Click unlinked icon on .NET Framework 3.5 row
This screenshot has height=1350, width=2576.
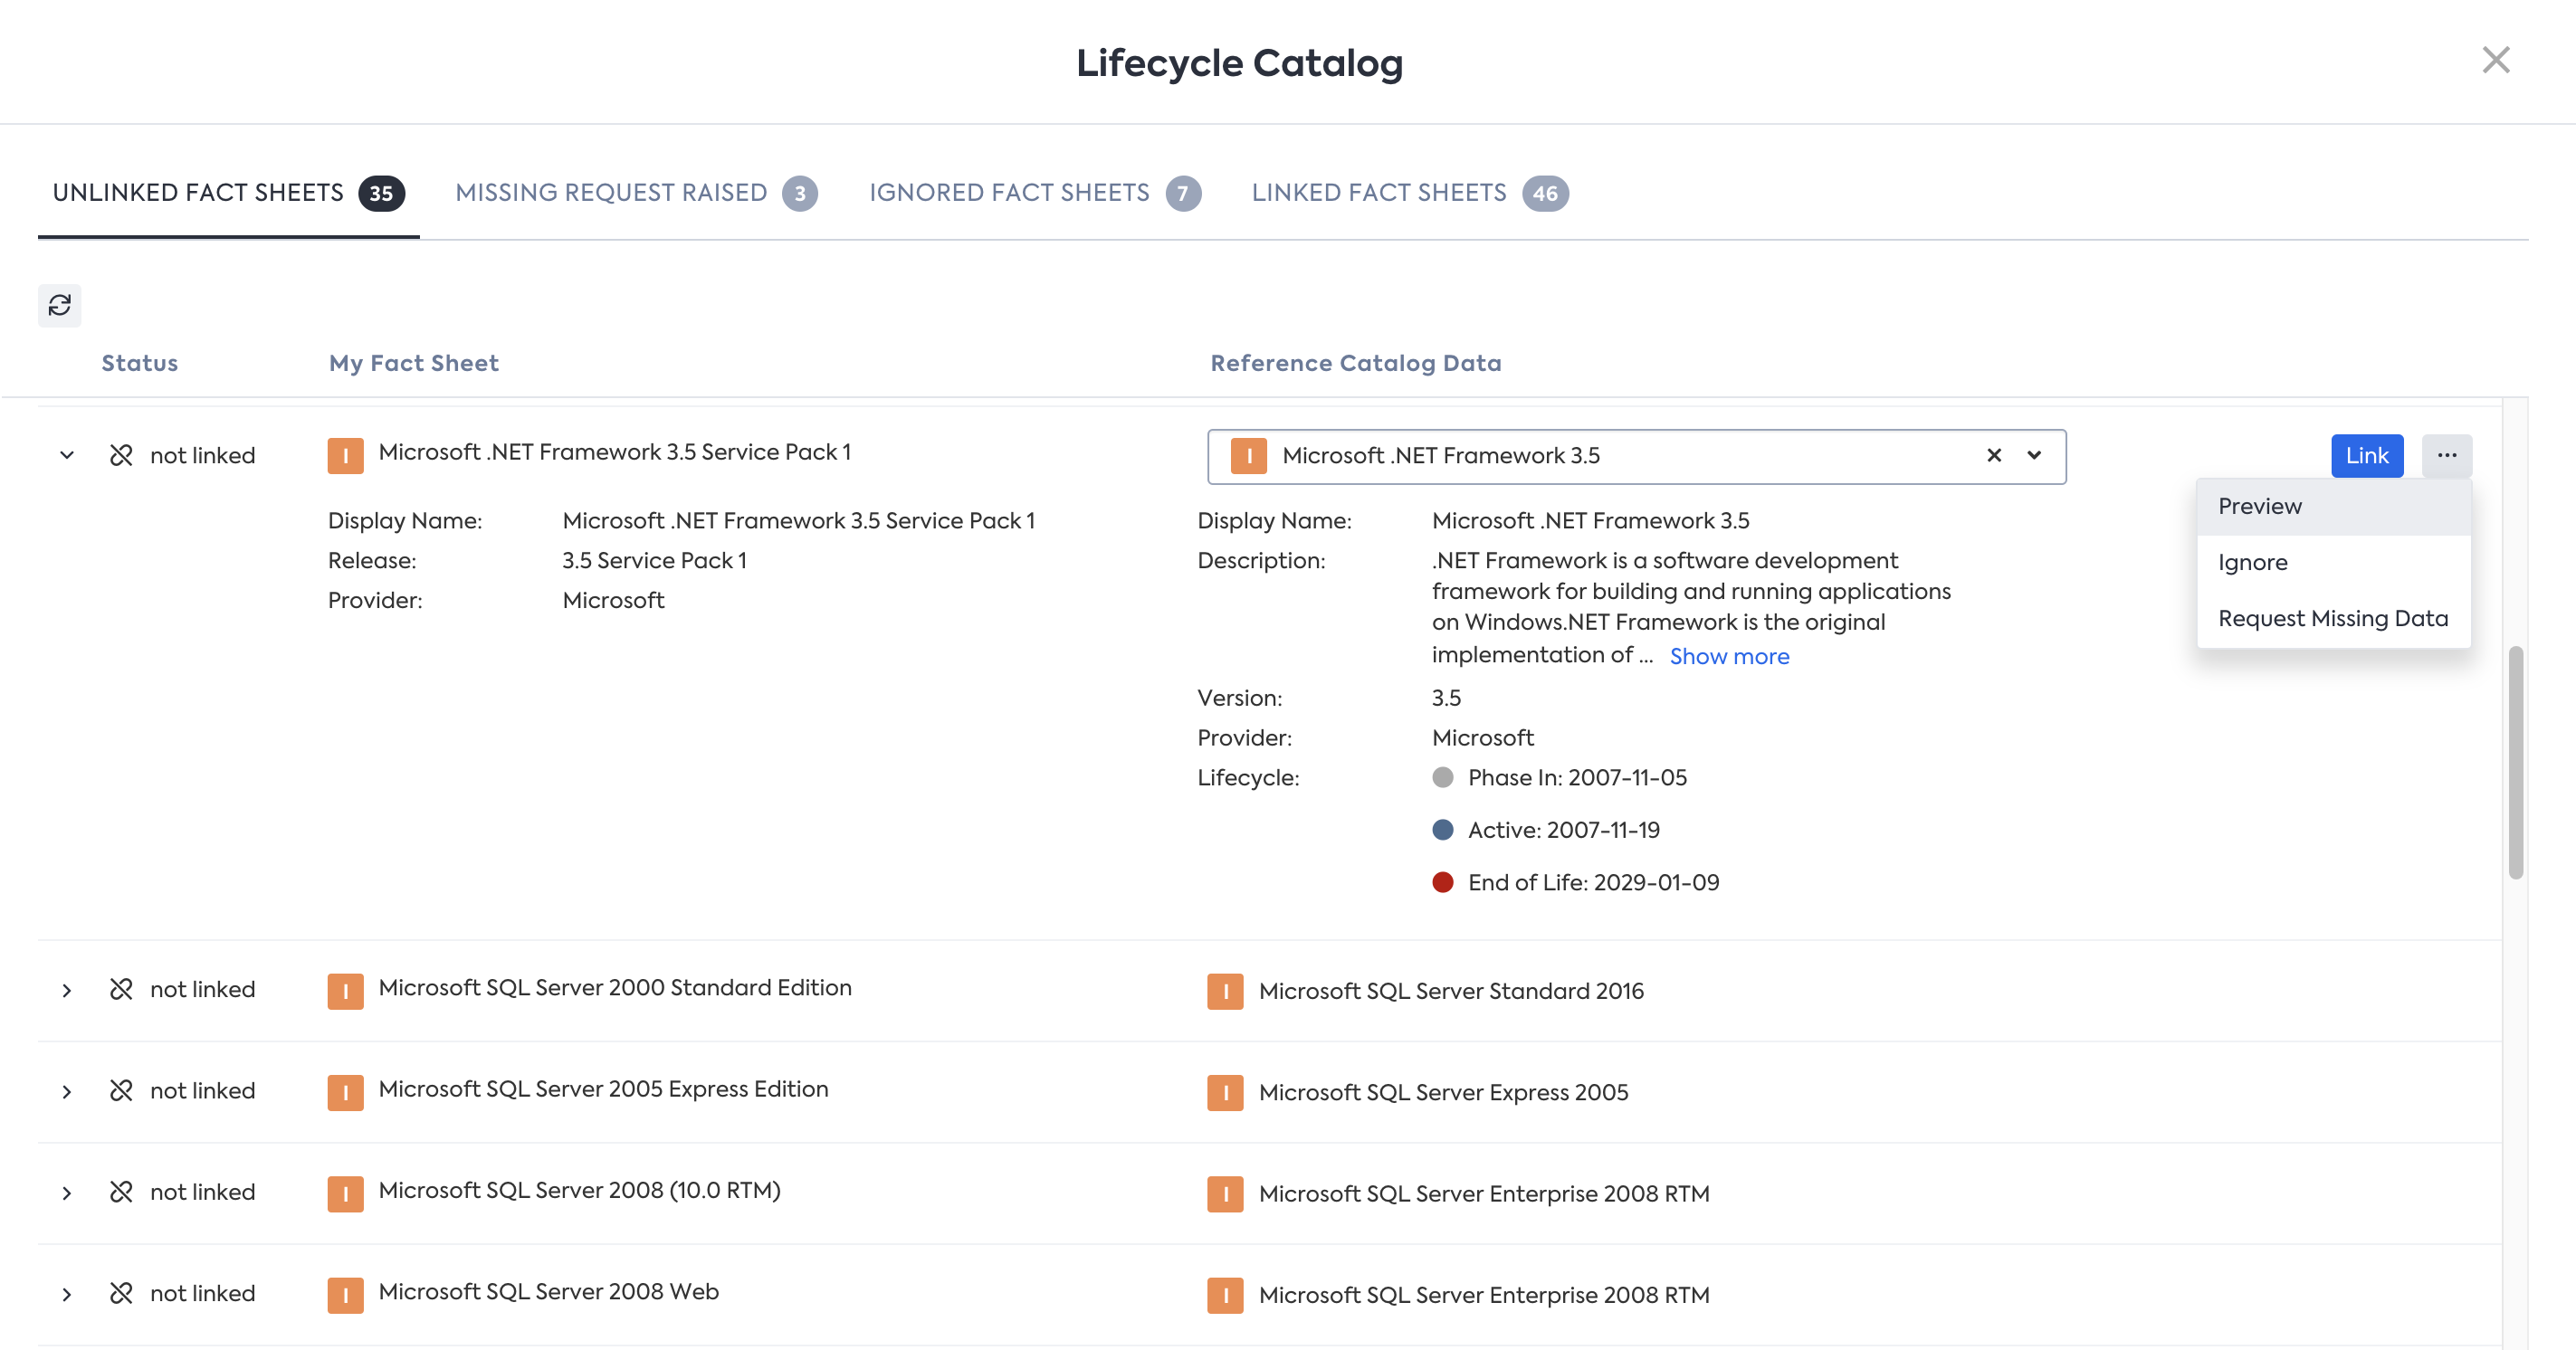click(x=121, y=455)
